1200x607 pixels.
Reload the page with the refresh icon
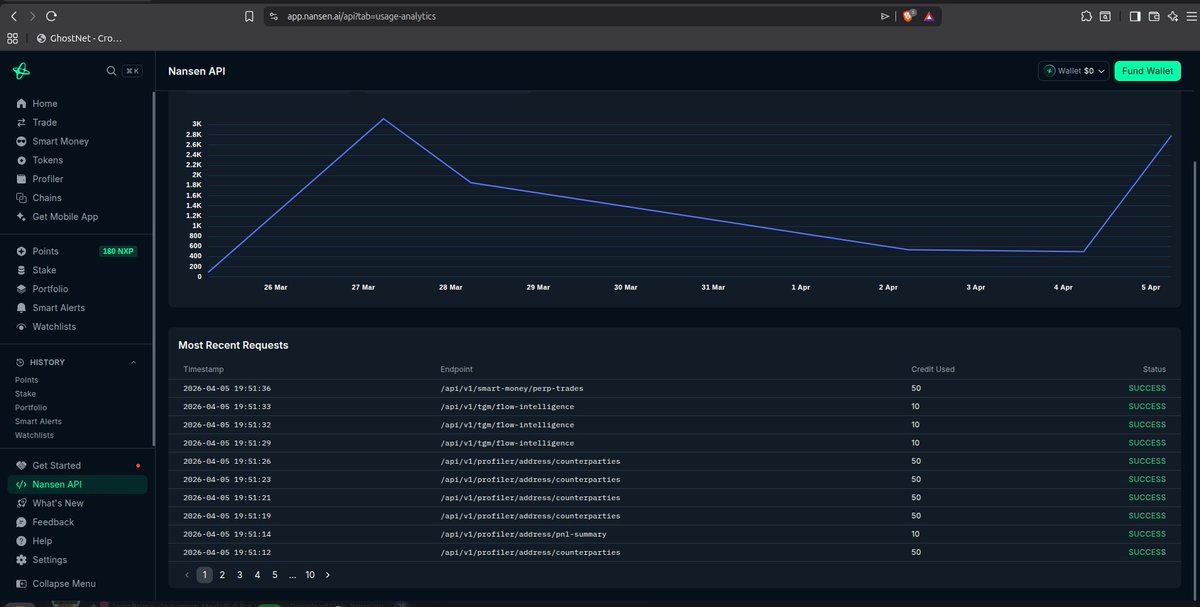coord(51,16)
